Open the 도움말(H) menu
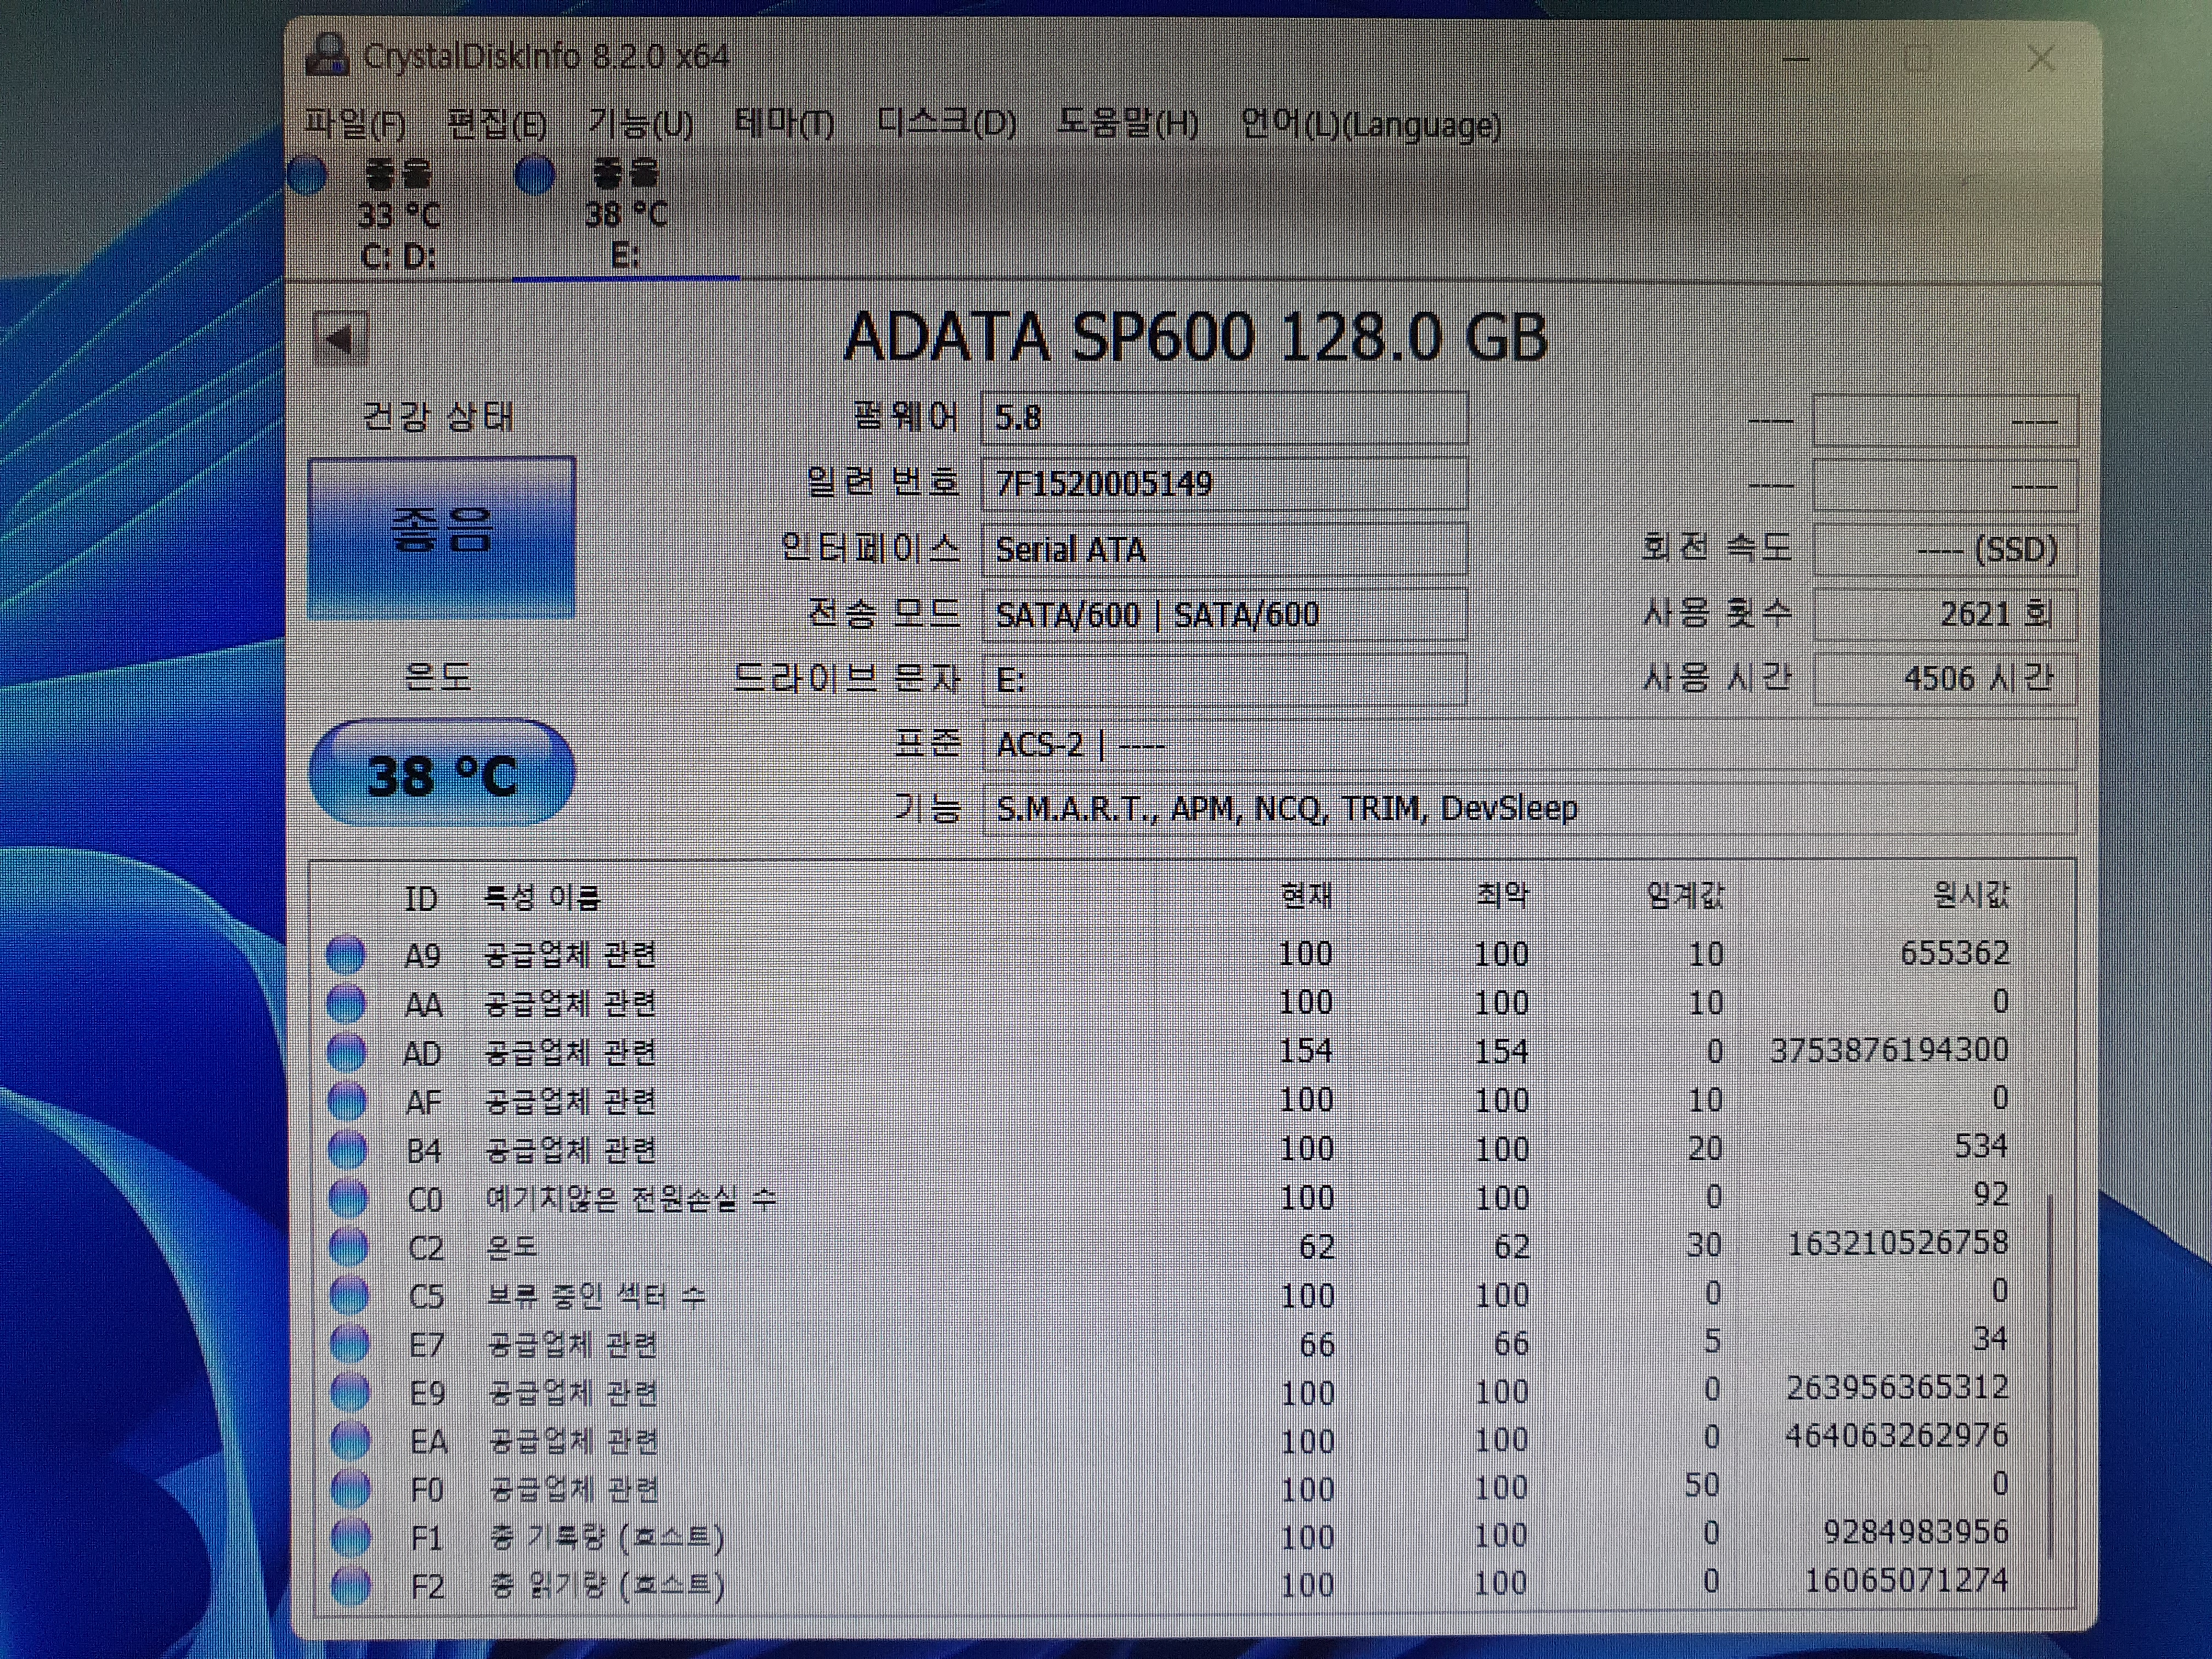Viewport: 2212px width, 1659px height. click(x=1127, y=124)
